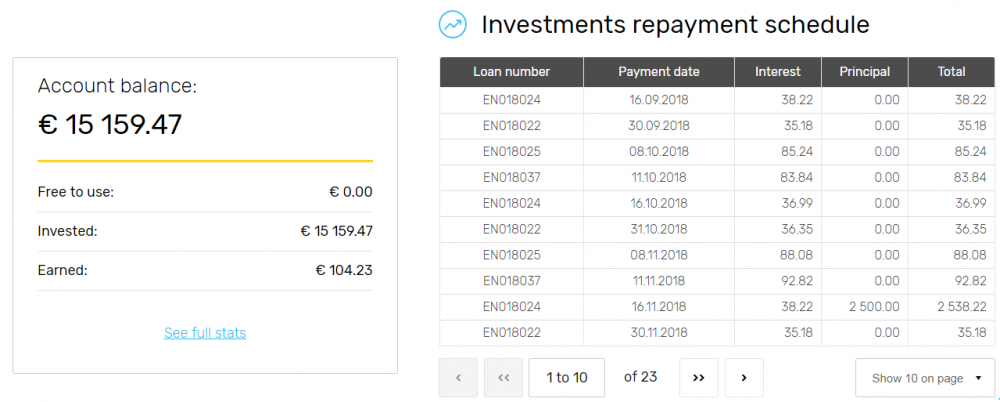Open the See full stats link

coord(205,333)
